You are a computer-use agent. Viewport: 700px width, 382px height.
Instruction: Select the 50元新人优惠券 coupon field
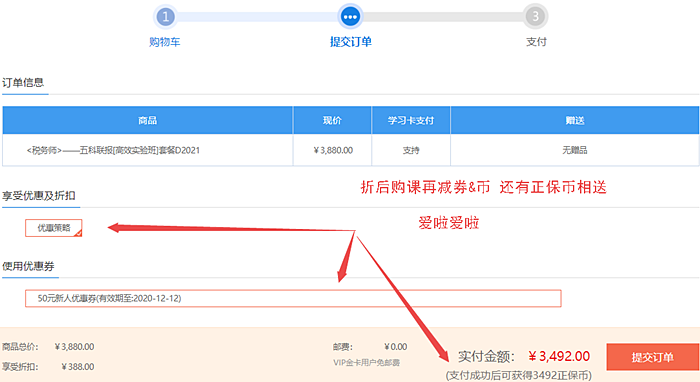click(x=293, y=299)
